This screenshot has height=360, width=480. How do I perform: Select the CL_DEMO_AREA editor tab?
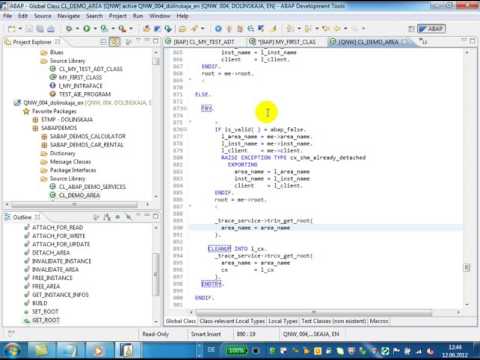[368, 42]
